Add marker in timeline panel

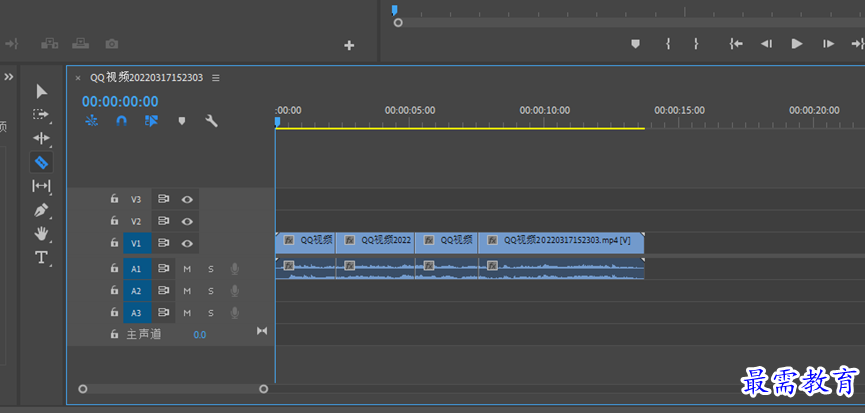(x=181, y=121)
